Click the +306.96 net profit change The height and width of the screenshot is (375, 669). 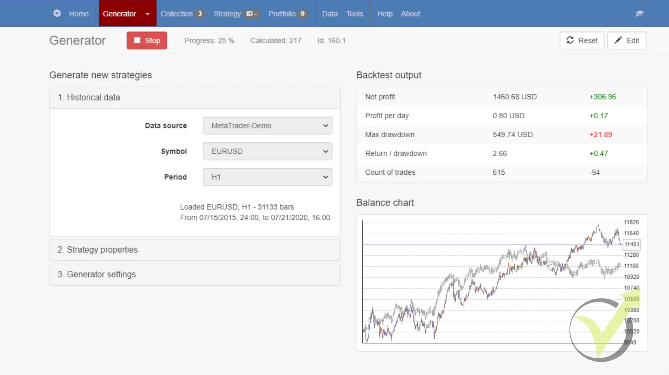602,97
